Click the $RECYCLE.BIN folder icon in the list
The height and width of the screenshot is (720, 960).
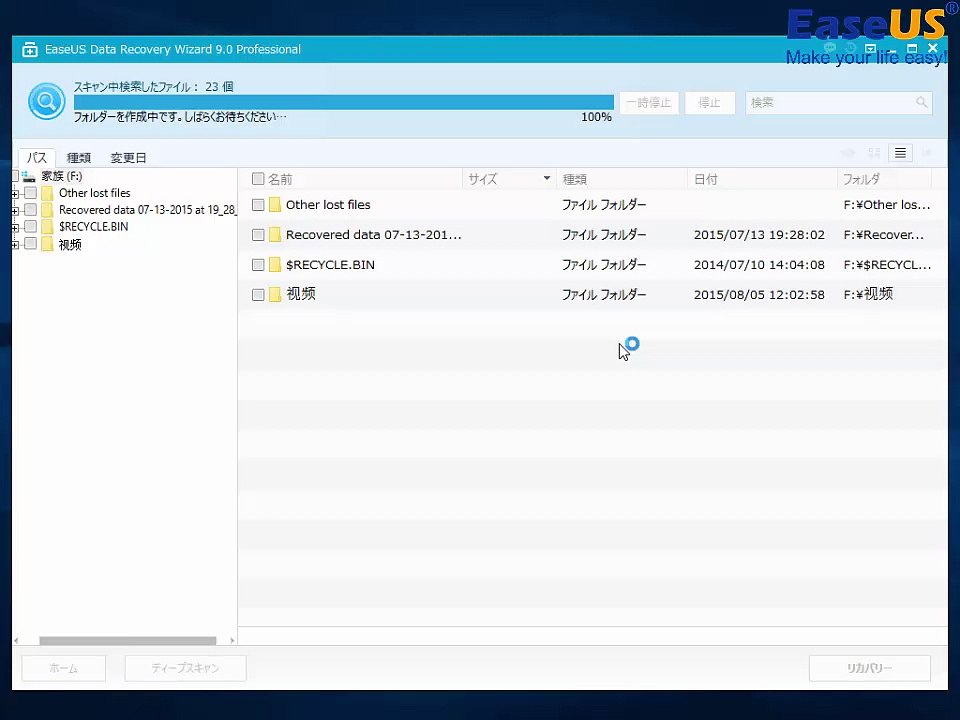coord(275,264)
